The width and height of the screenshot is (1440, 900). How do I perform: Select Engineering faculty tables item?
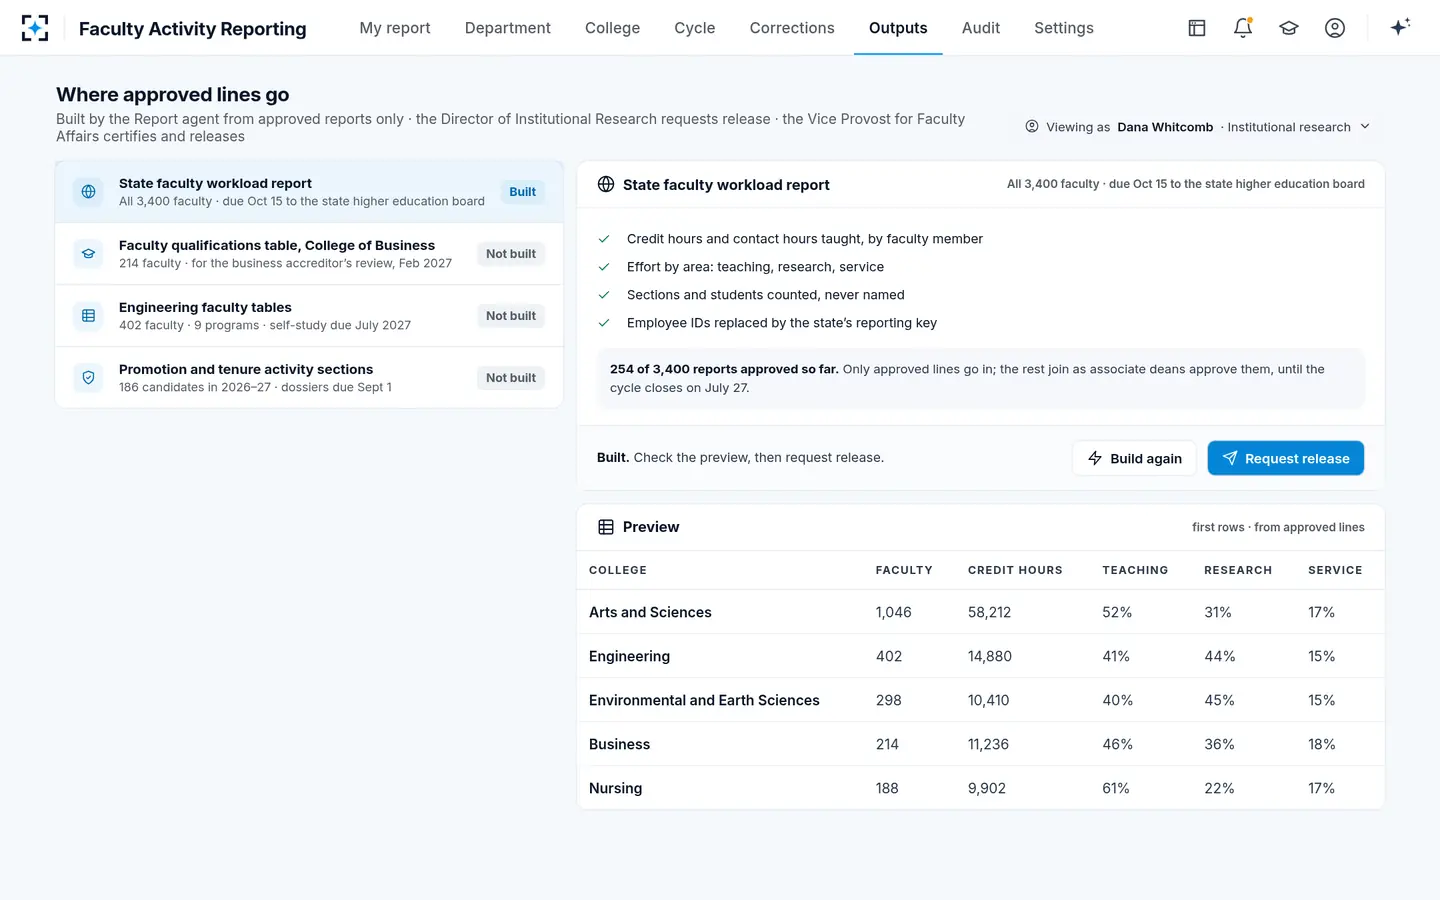click(309, 316)
